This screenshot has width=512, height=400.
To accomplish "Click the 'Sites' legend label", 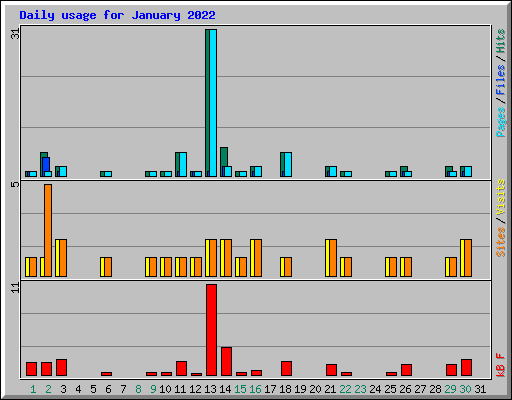I will [x=501, y=241].
